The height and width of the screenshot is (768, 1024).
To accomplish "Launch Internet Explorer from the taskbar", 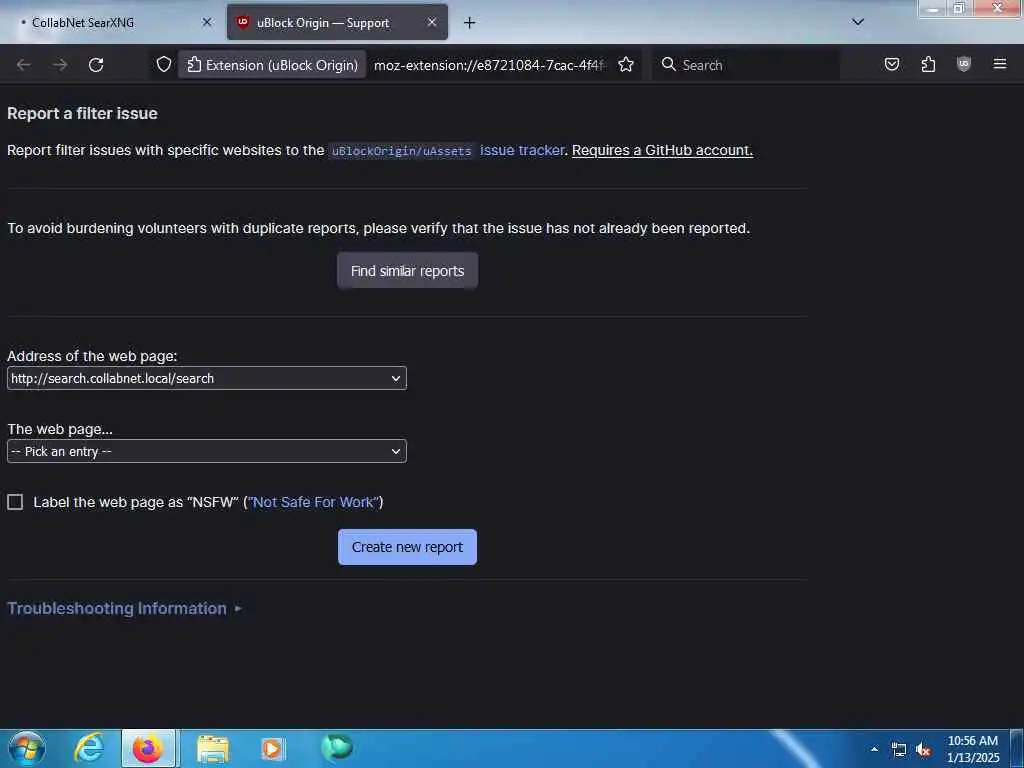I will coord(89,748).
